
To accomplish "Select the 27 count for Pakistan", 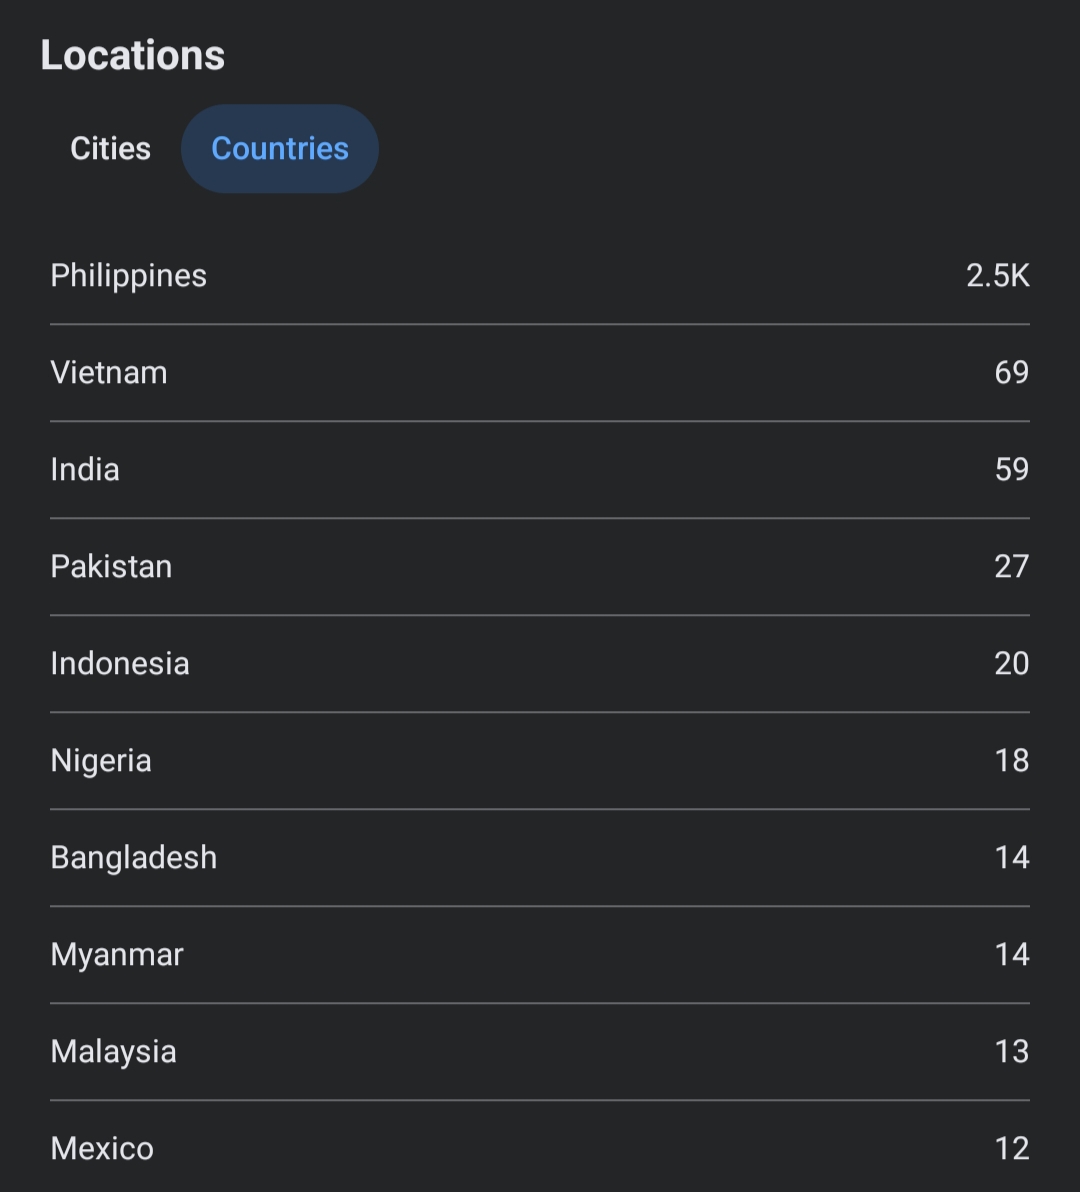I will coord(1012,567).
